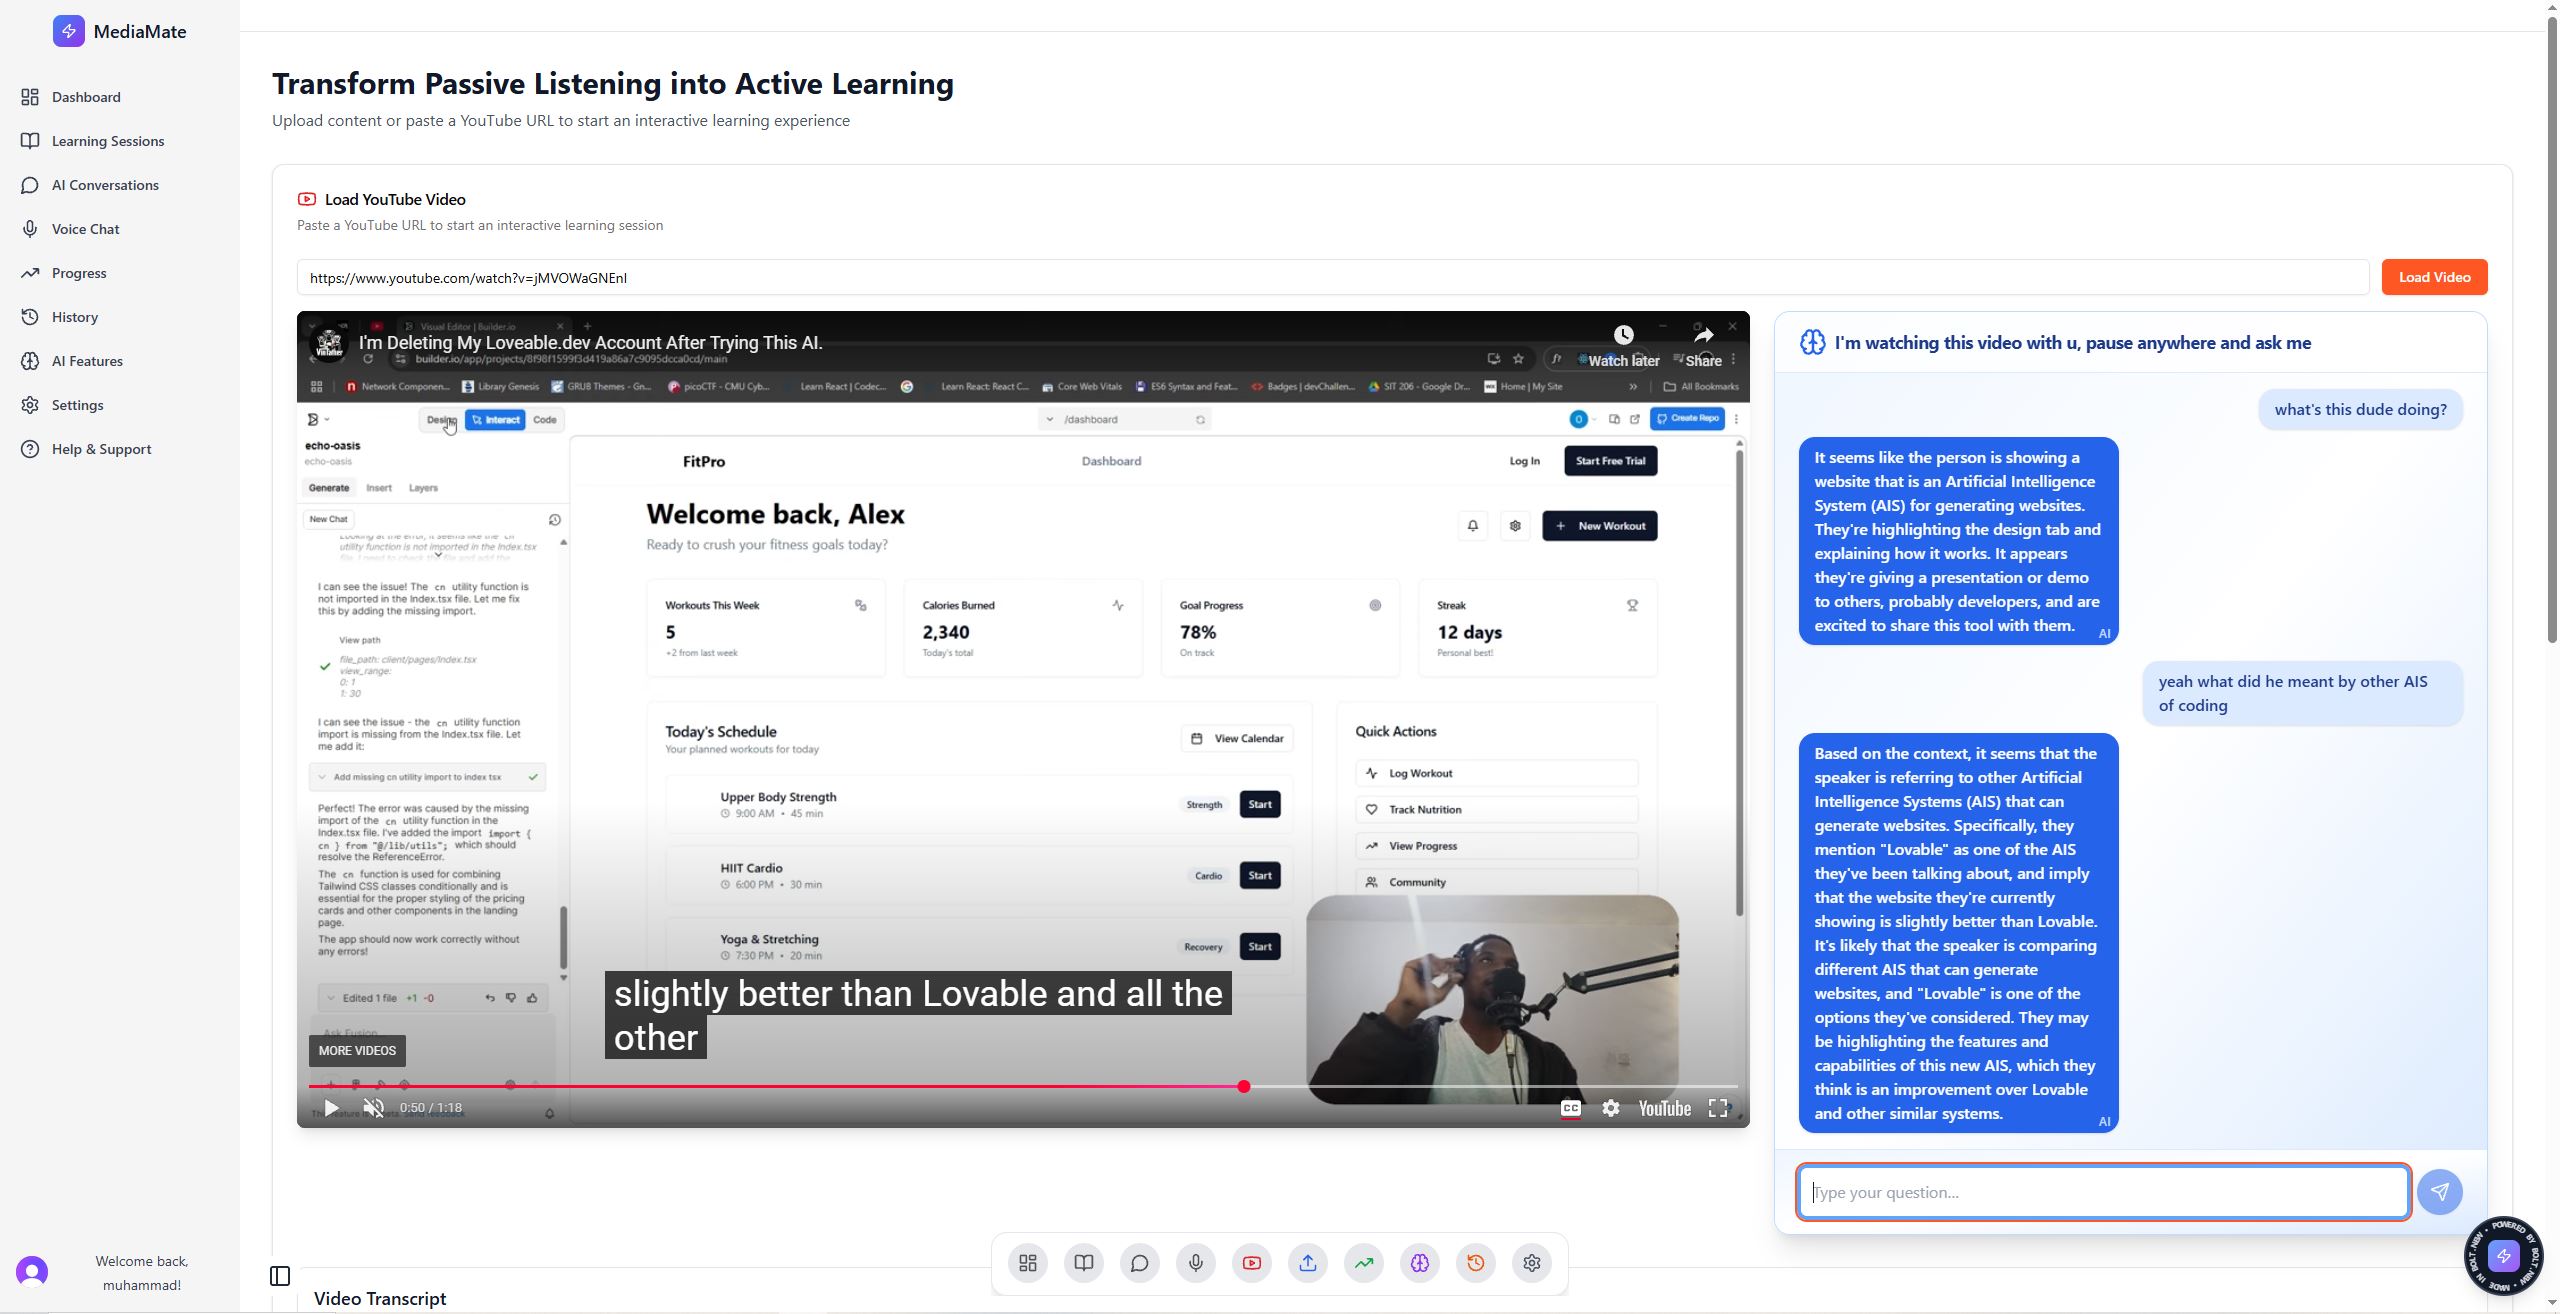Click the brain icon in bottom dock
The image size is (2560, 1314).
click(1419, 1263)
